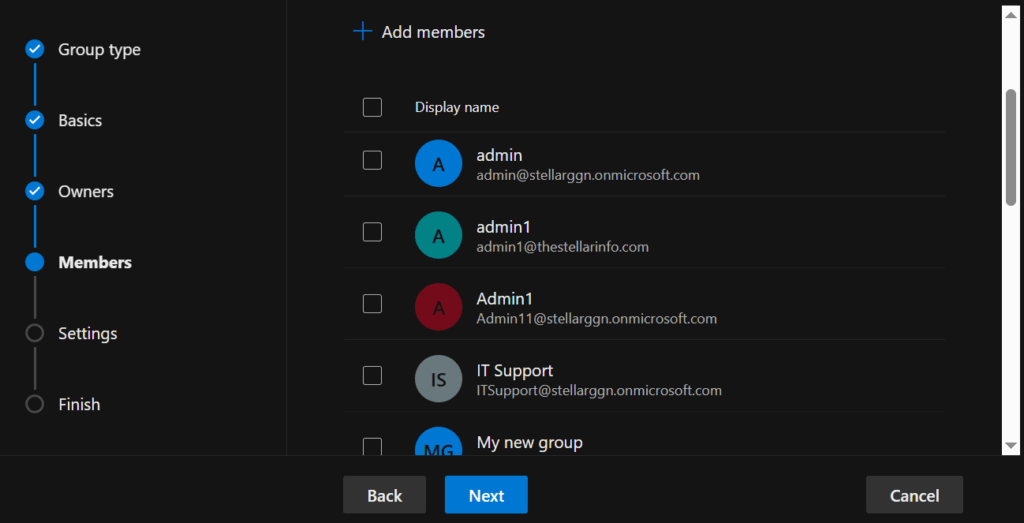The height and width of the screenshot is (523, 1024).
Task: Click the Cancel button
Action: tap(914, 495)
